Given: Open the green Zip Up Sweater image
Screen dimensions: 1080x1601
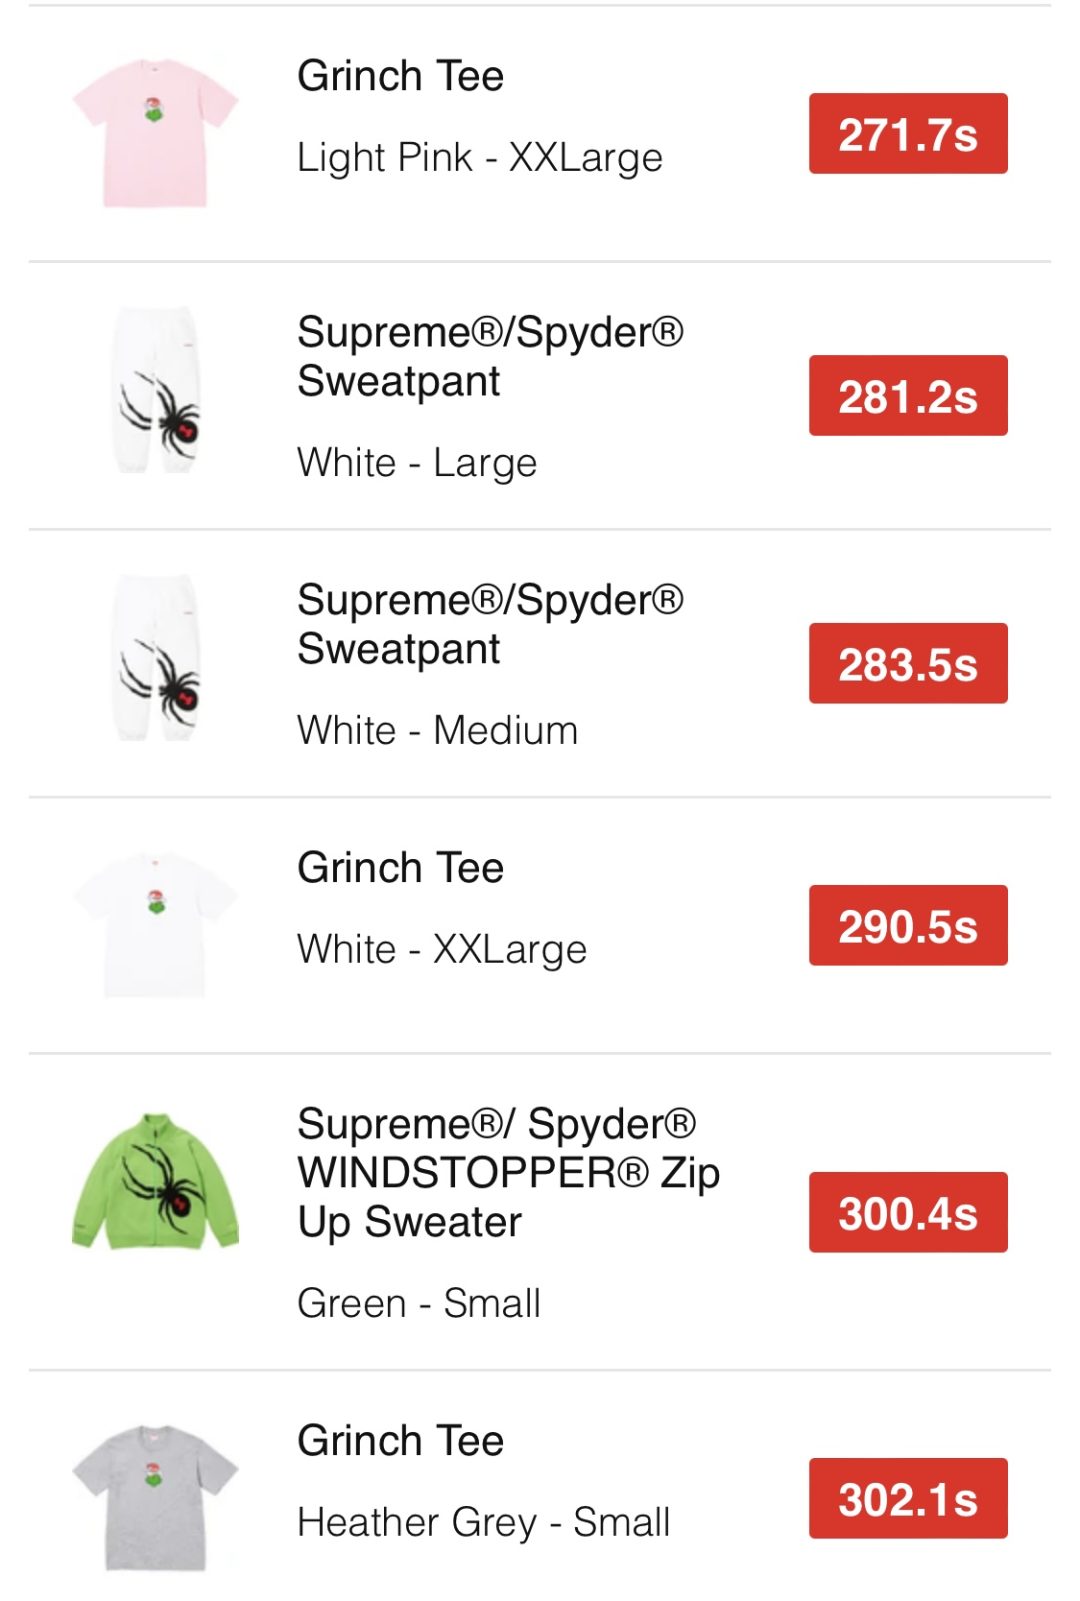Looking at the screenshot, I should pyautogui.click(x=155, y=1181).
